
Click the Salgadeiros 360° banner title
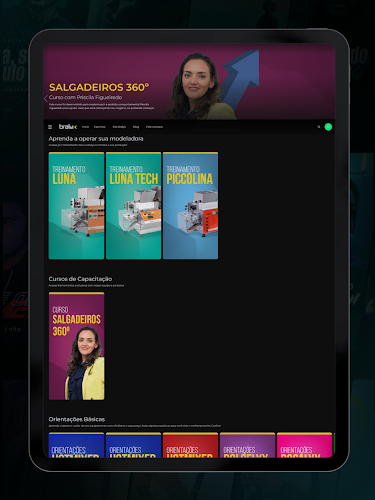[x=99, y=87]
